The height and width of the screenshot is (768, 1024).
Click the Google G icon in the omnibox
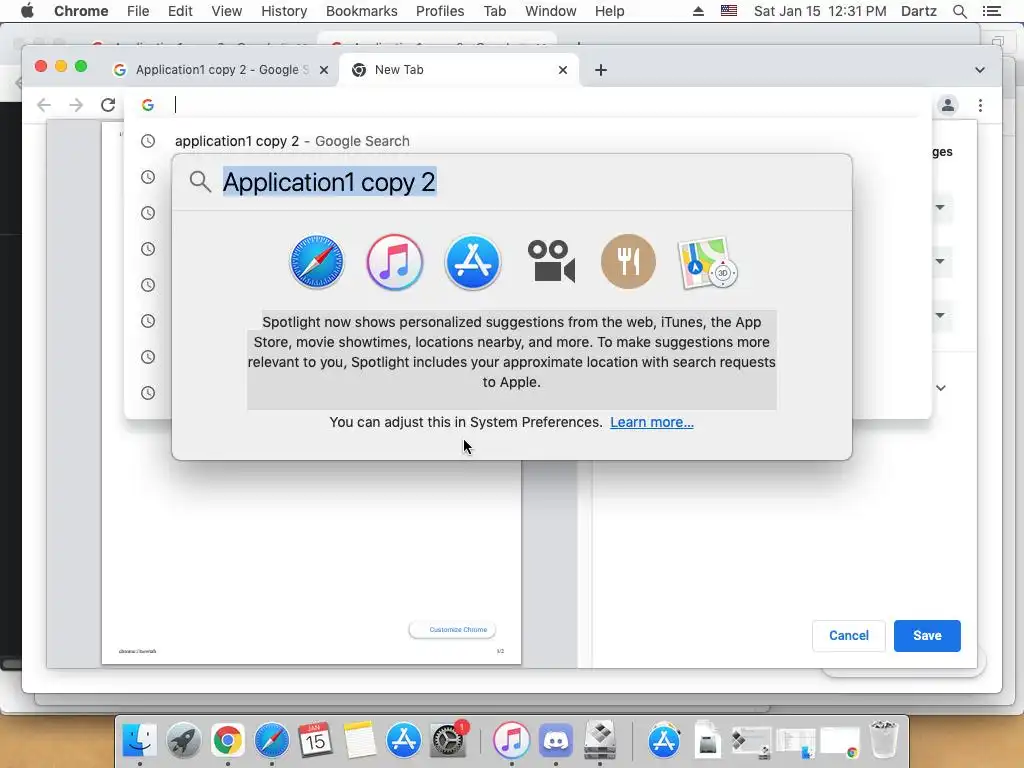tap(148, 104)
